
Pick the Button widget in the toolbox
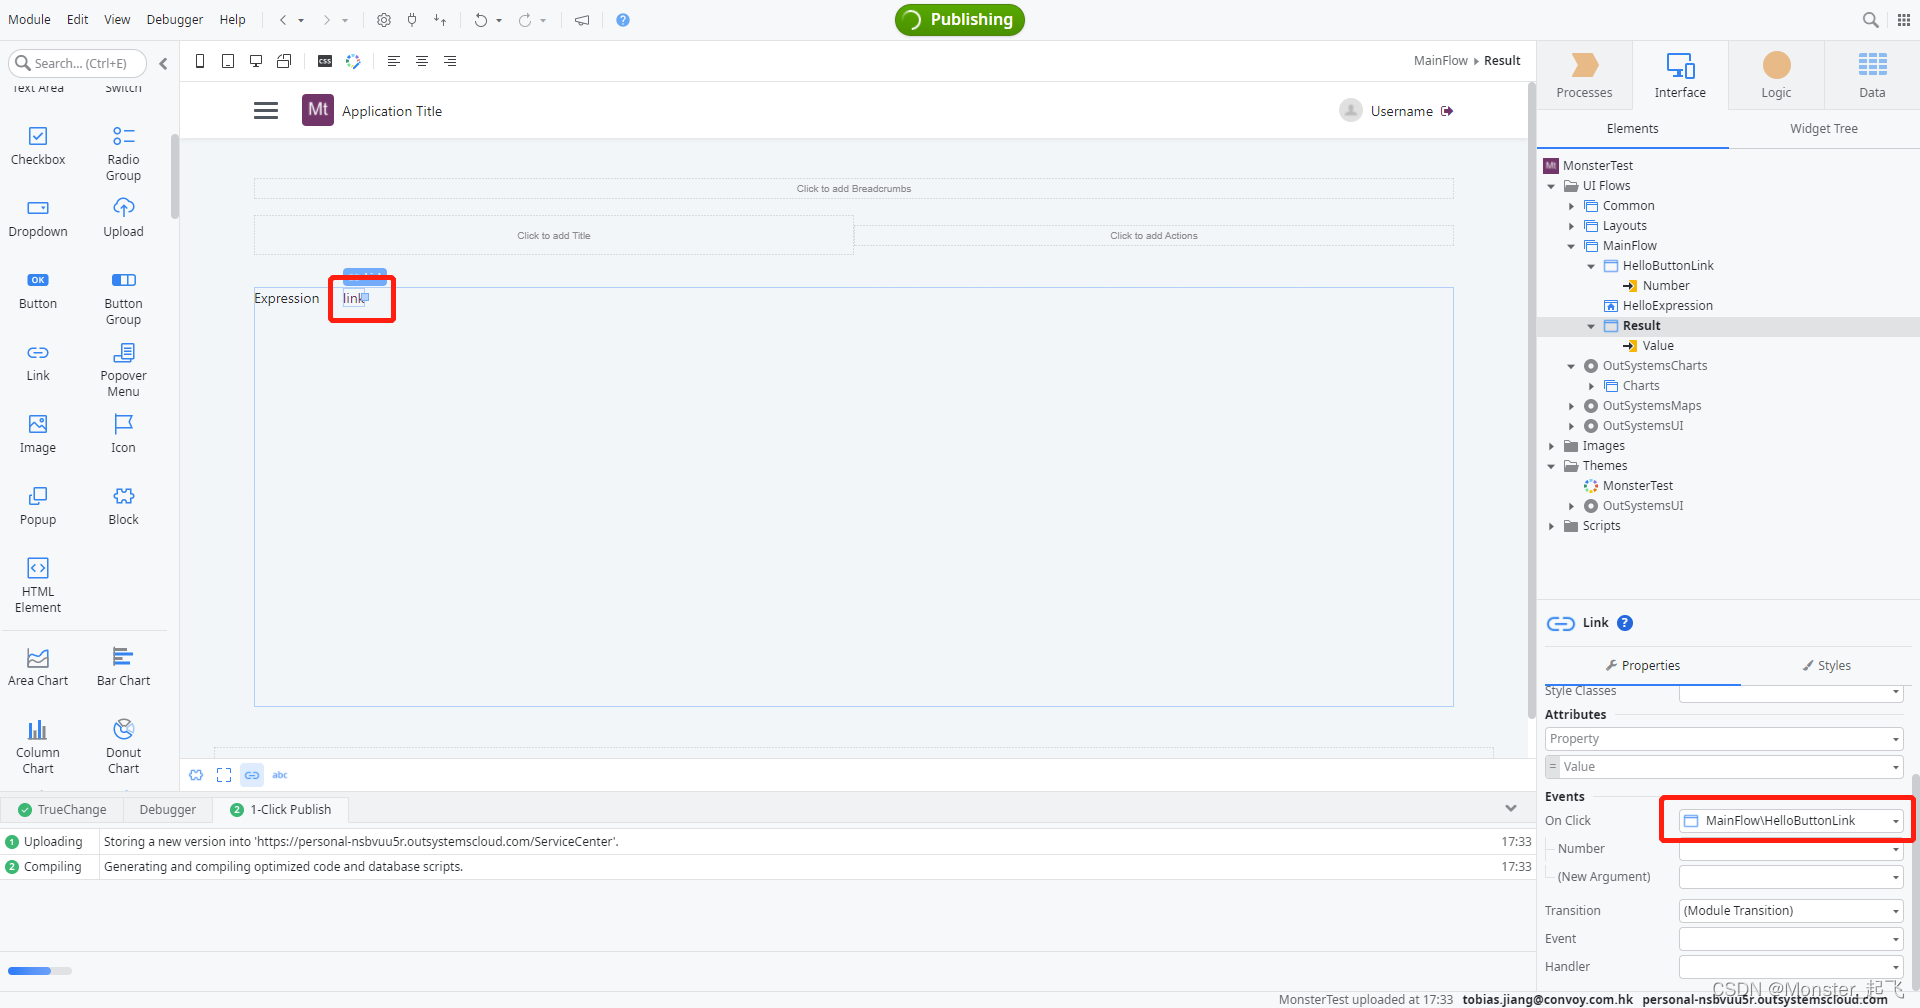[x=38, y=290]
